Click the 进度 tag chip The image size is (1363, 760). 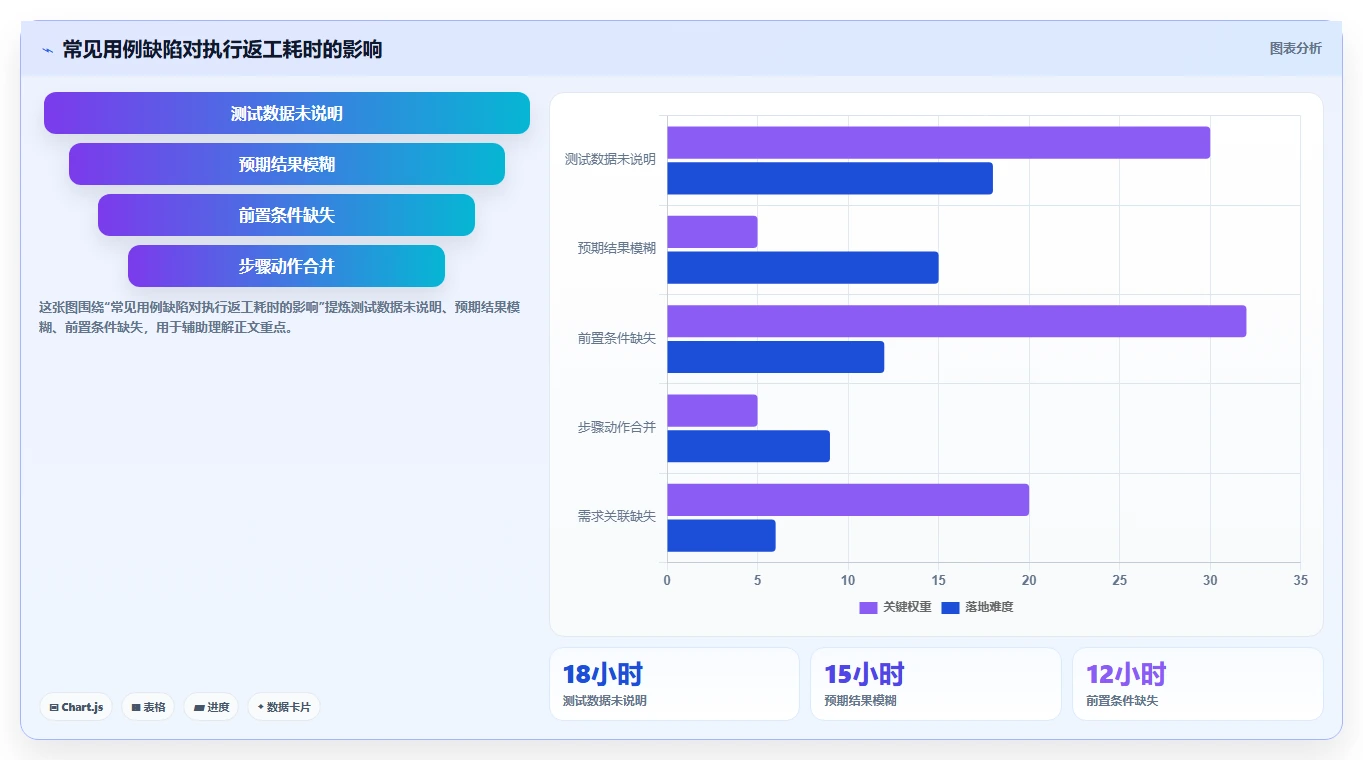click(x=211, y=707)
